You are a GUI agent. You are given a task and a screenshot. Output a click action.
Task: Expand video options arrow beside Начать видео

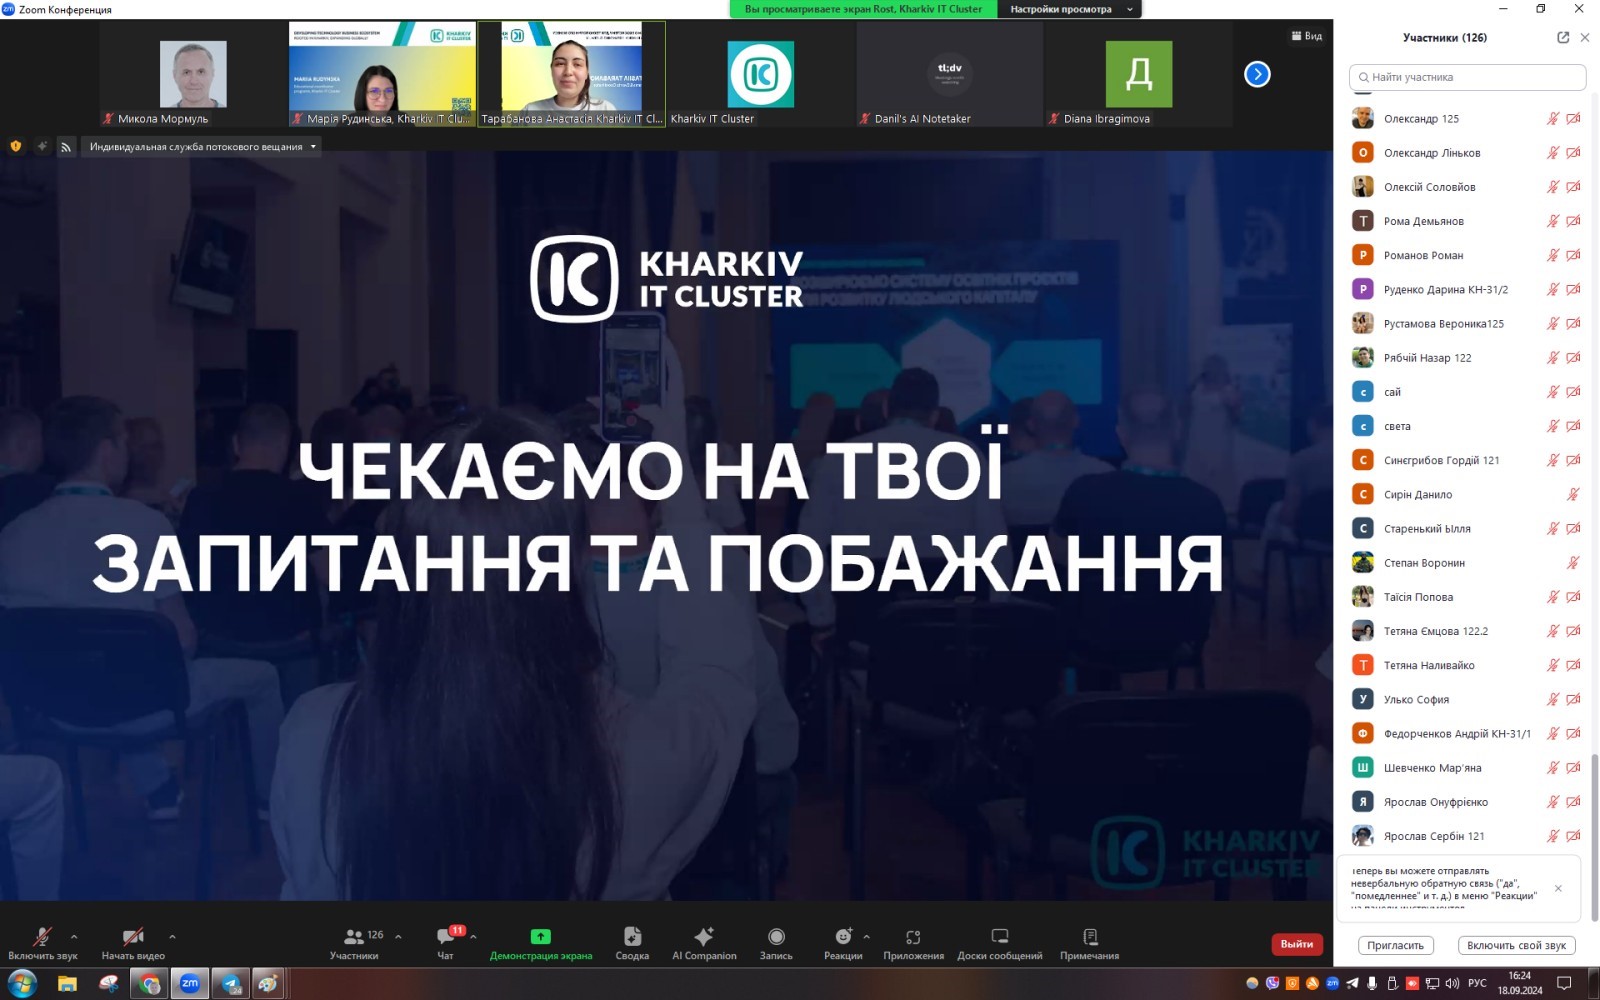click(172, 937)
